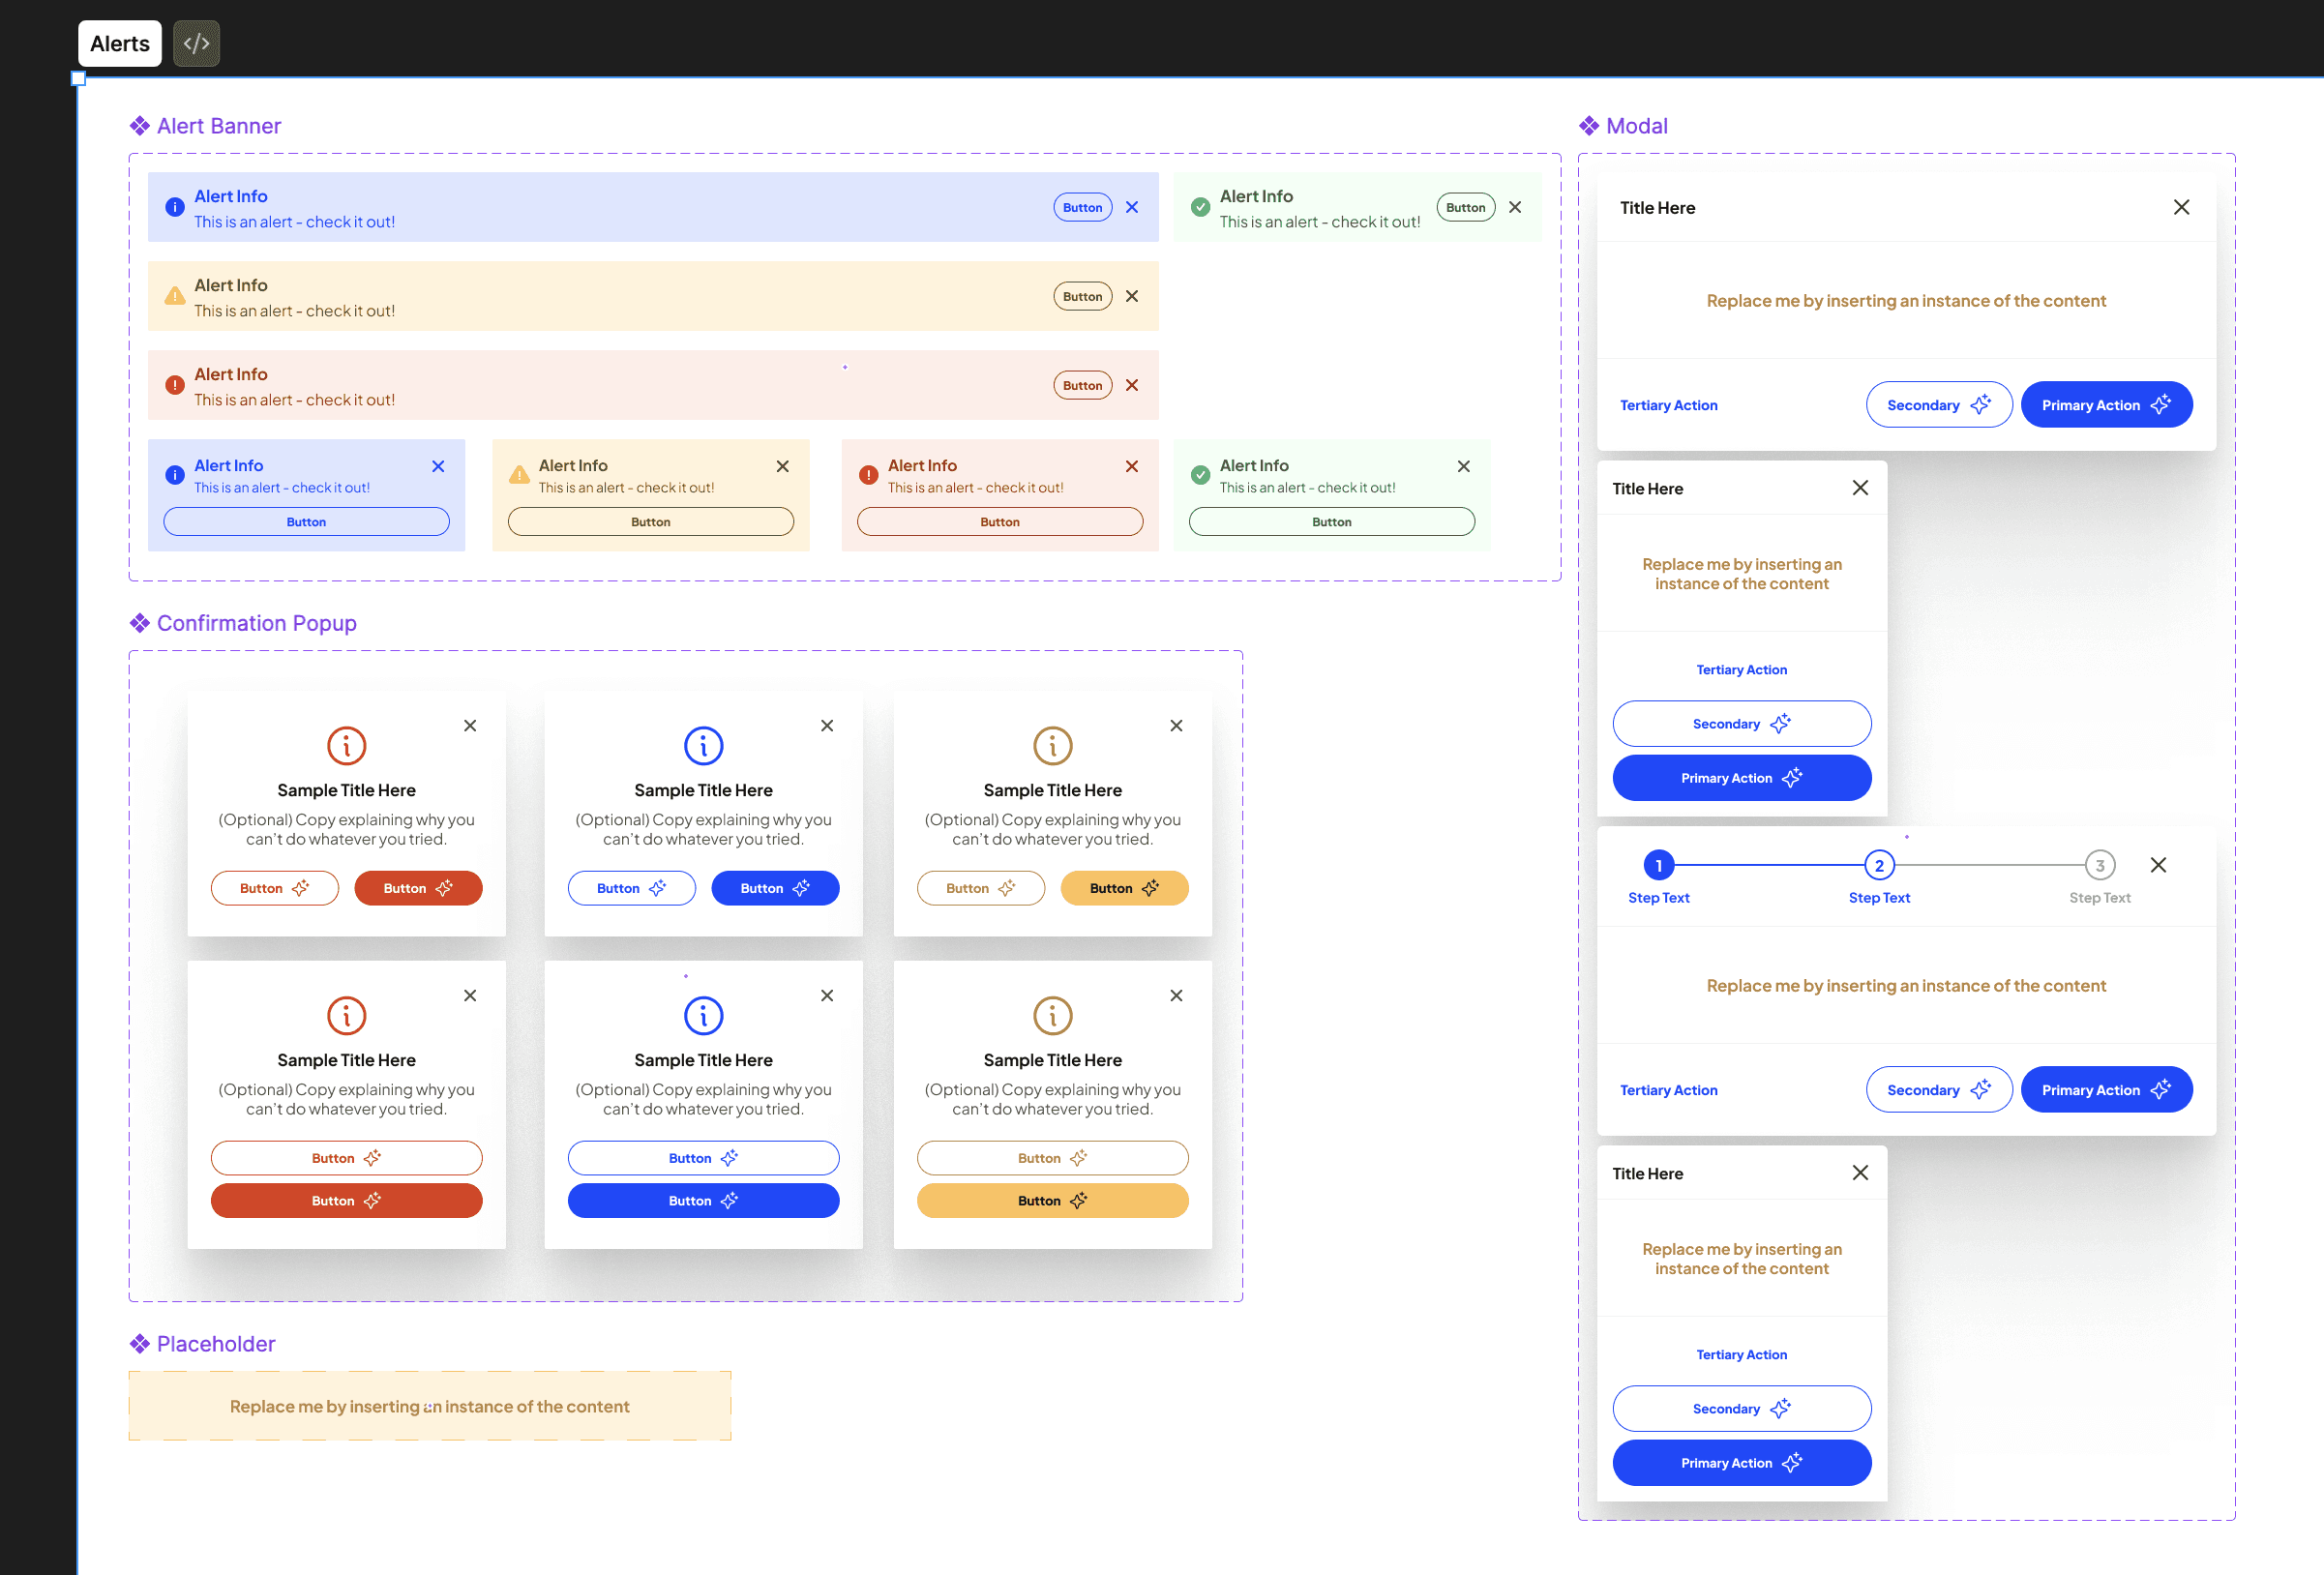Click the Alert Banner section diamond icon
This screenshot has height=1575, width=2324.
(139, 126)
